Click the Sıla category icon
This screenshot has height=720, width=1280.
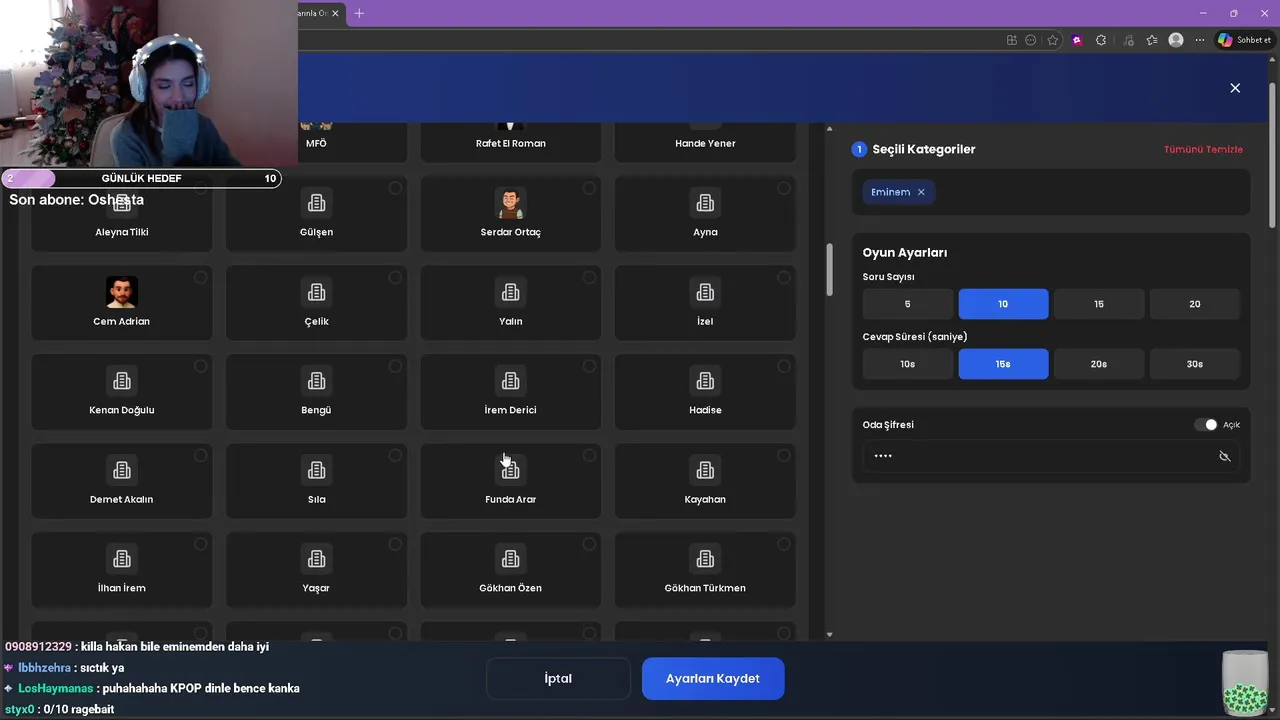316,470
